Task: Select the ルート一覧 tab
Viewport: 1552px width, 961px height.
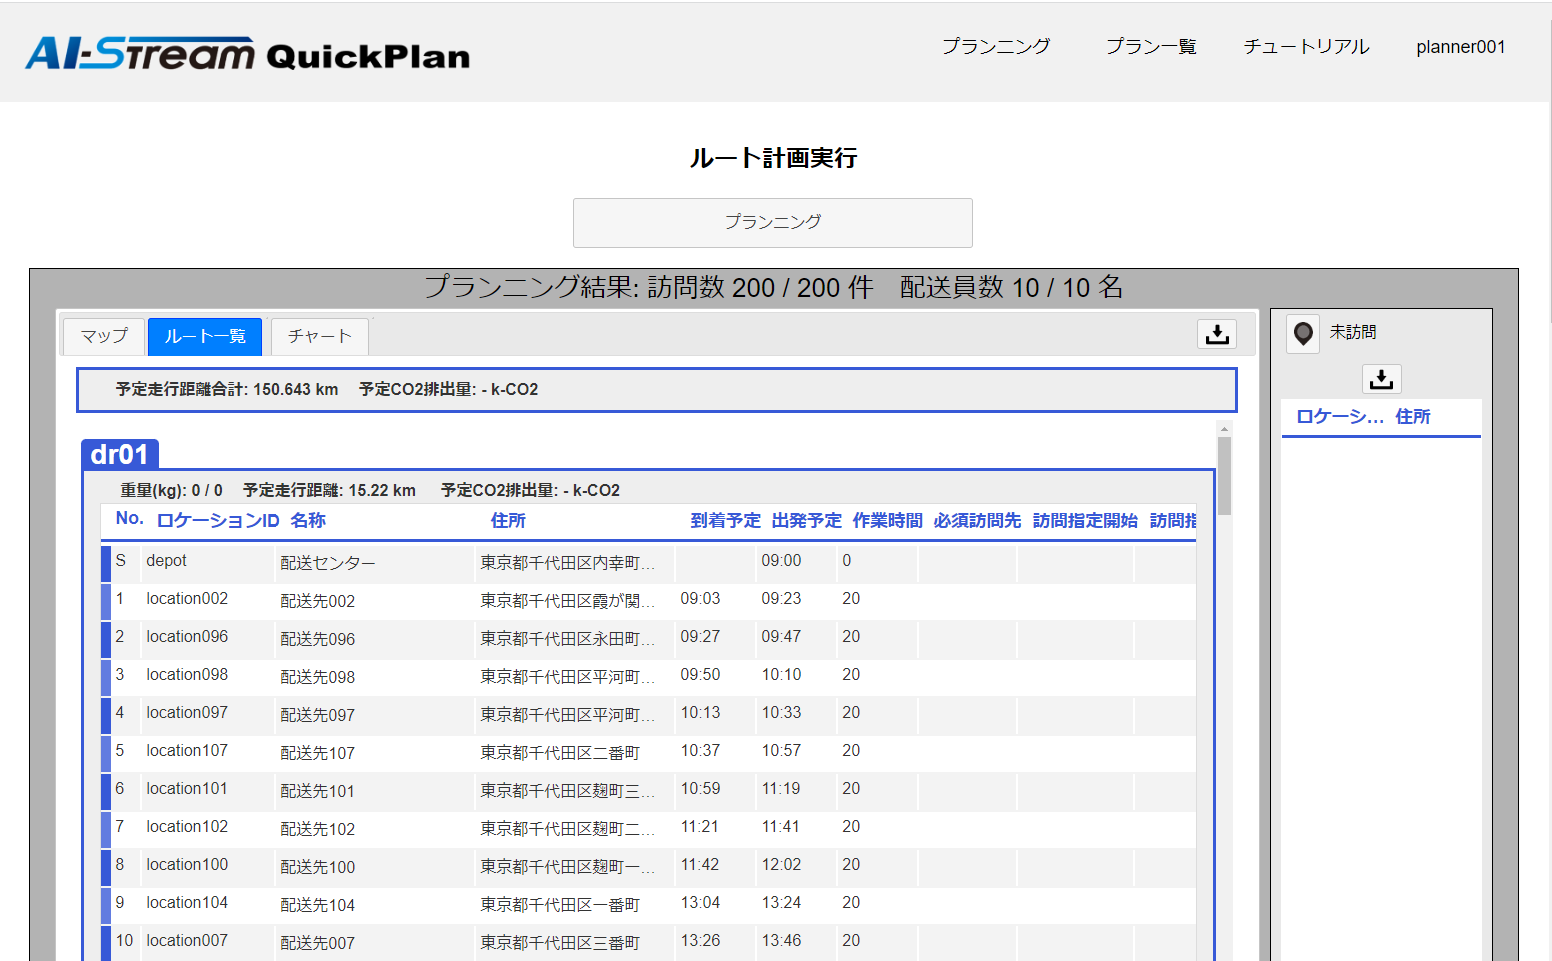Action: (205, 336)
